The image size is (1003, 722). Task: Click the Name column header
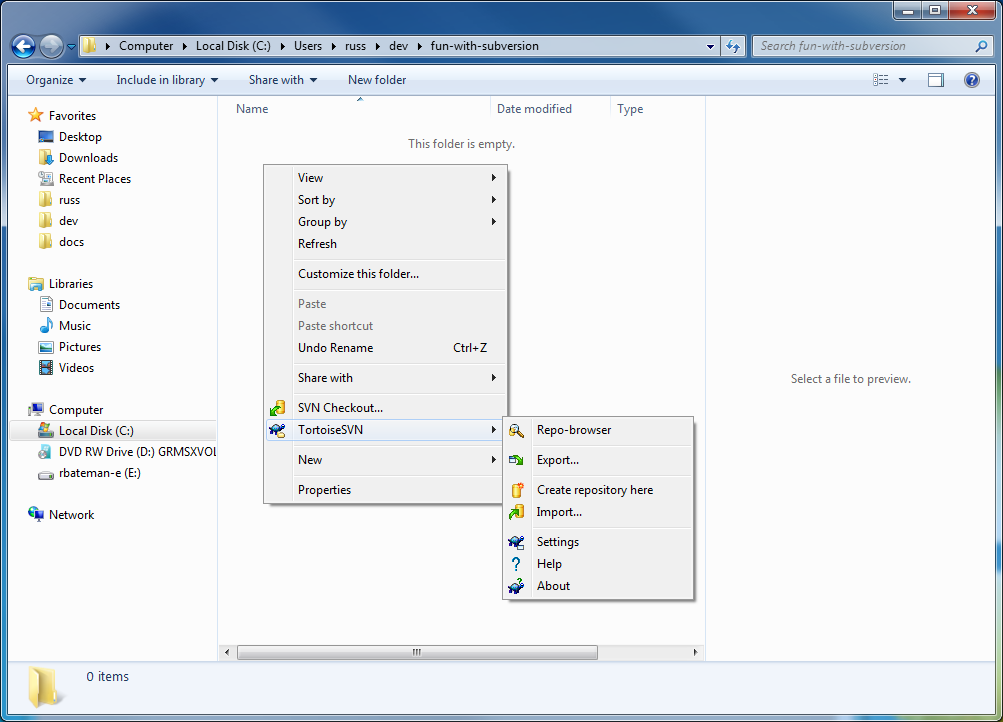tap(359, 109)
